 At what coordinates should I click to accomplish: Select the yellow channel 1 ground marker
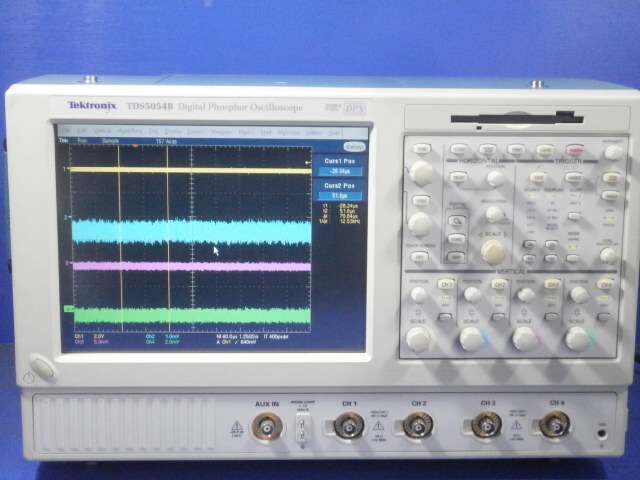(65, 168)
